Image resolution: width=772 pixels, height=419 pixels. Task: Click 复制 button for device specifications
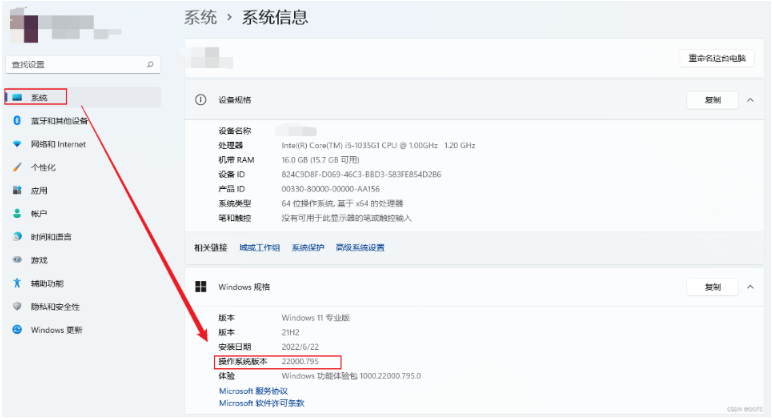pos(712,100)
